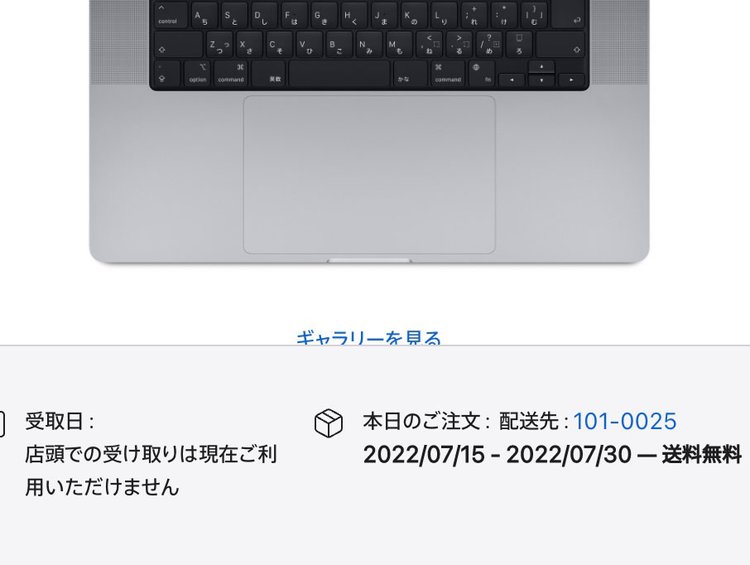Screen dimensions: 750x565
Task: Click the 2022/07/15 - 2022/07/30 delivery estimate
Action: pos(497,454)
